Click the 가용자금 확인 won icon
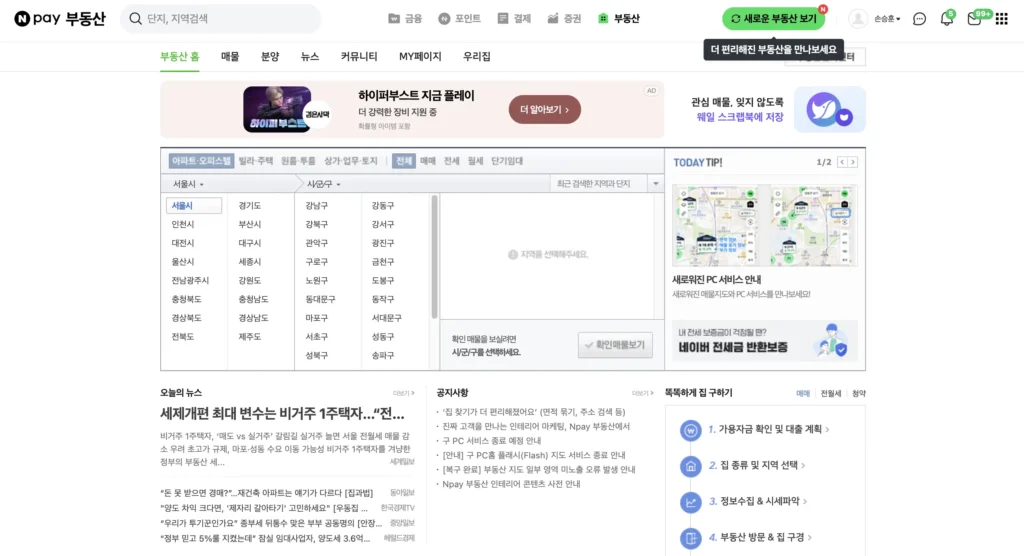The image size is (1024, 556). point(690,430)
